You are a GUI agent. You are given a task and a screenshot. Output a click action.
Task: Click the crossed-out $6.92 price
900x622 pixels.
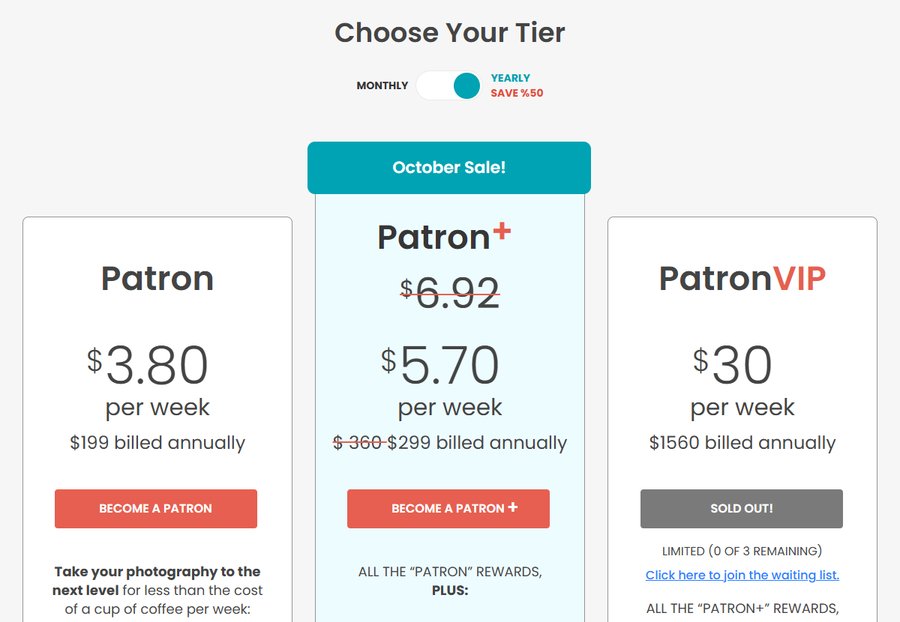450,293
